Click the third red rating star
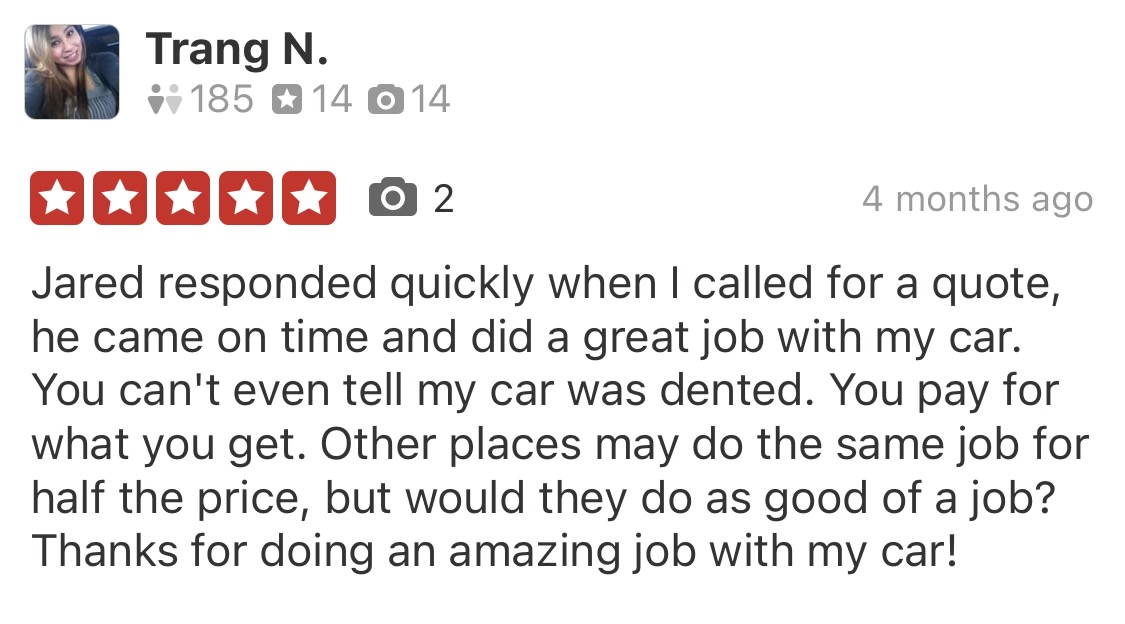The image size is (1125, 624). tap(183, 198)
